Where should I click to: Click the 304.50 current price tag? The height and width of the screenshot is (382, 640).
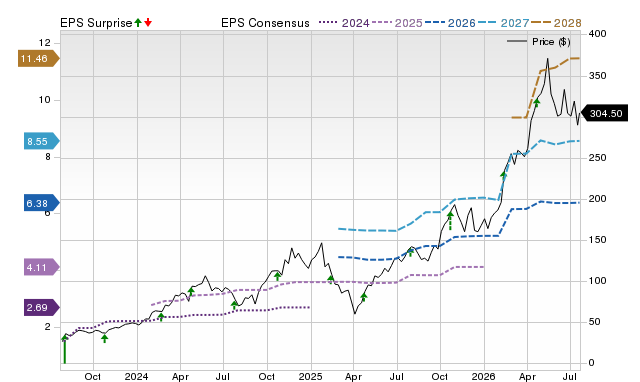point(604,113)
